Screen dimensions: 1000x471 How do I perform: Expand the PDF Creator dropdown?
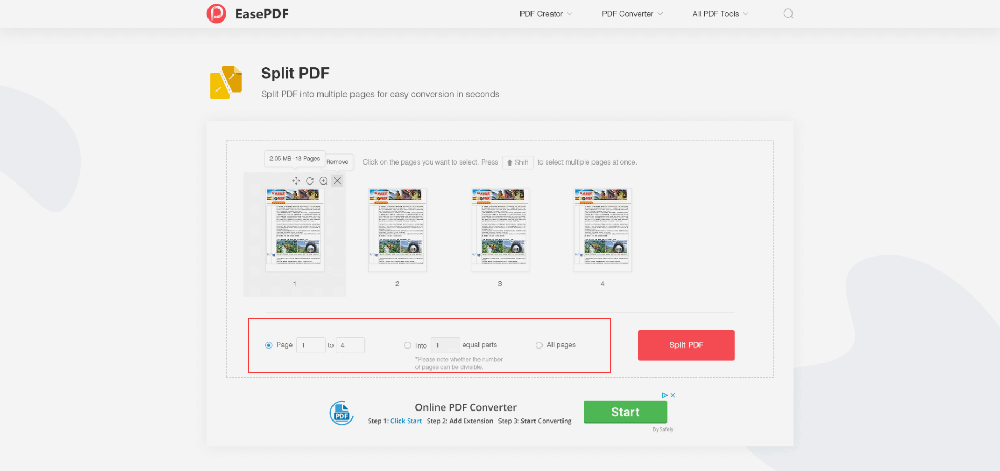(x=546, y=14)
